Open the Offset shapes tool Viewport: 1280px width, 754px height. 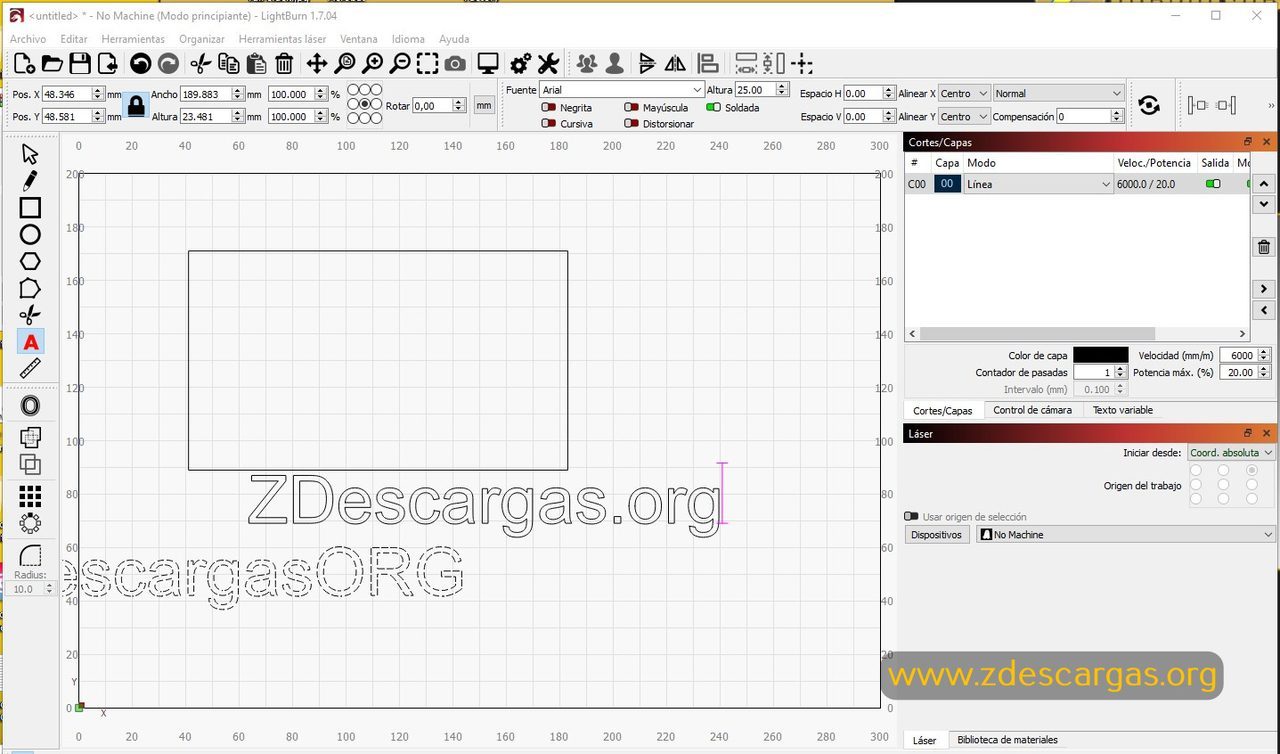[30, 406]
